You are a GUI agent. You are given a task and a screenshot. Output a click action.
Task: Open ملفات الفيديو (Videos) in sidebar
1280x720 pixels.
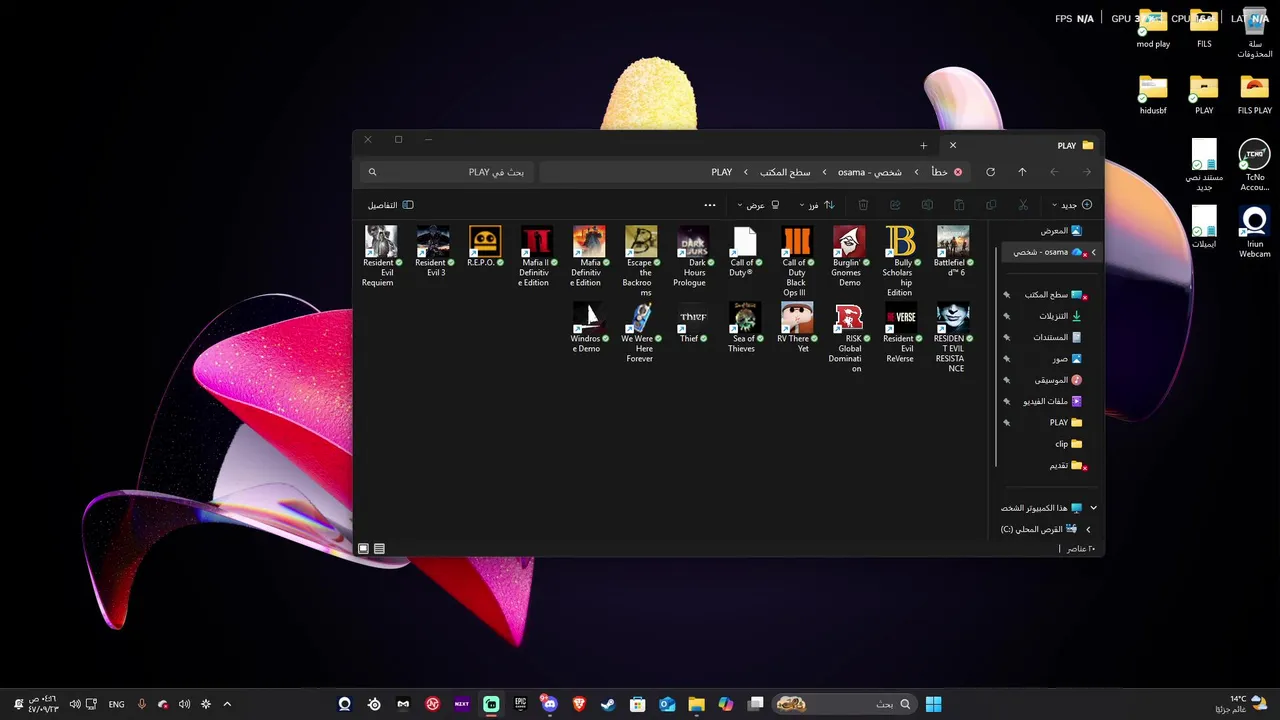click(x=1052, y=401)
